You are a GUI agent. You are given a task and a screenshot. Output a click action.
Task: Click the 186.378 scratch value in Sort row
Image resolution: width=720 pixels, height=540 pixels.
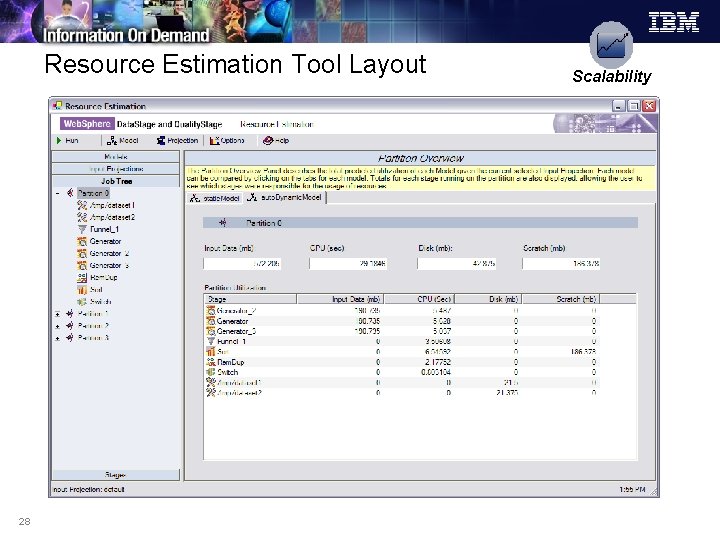583,352
